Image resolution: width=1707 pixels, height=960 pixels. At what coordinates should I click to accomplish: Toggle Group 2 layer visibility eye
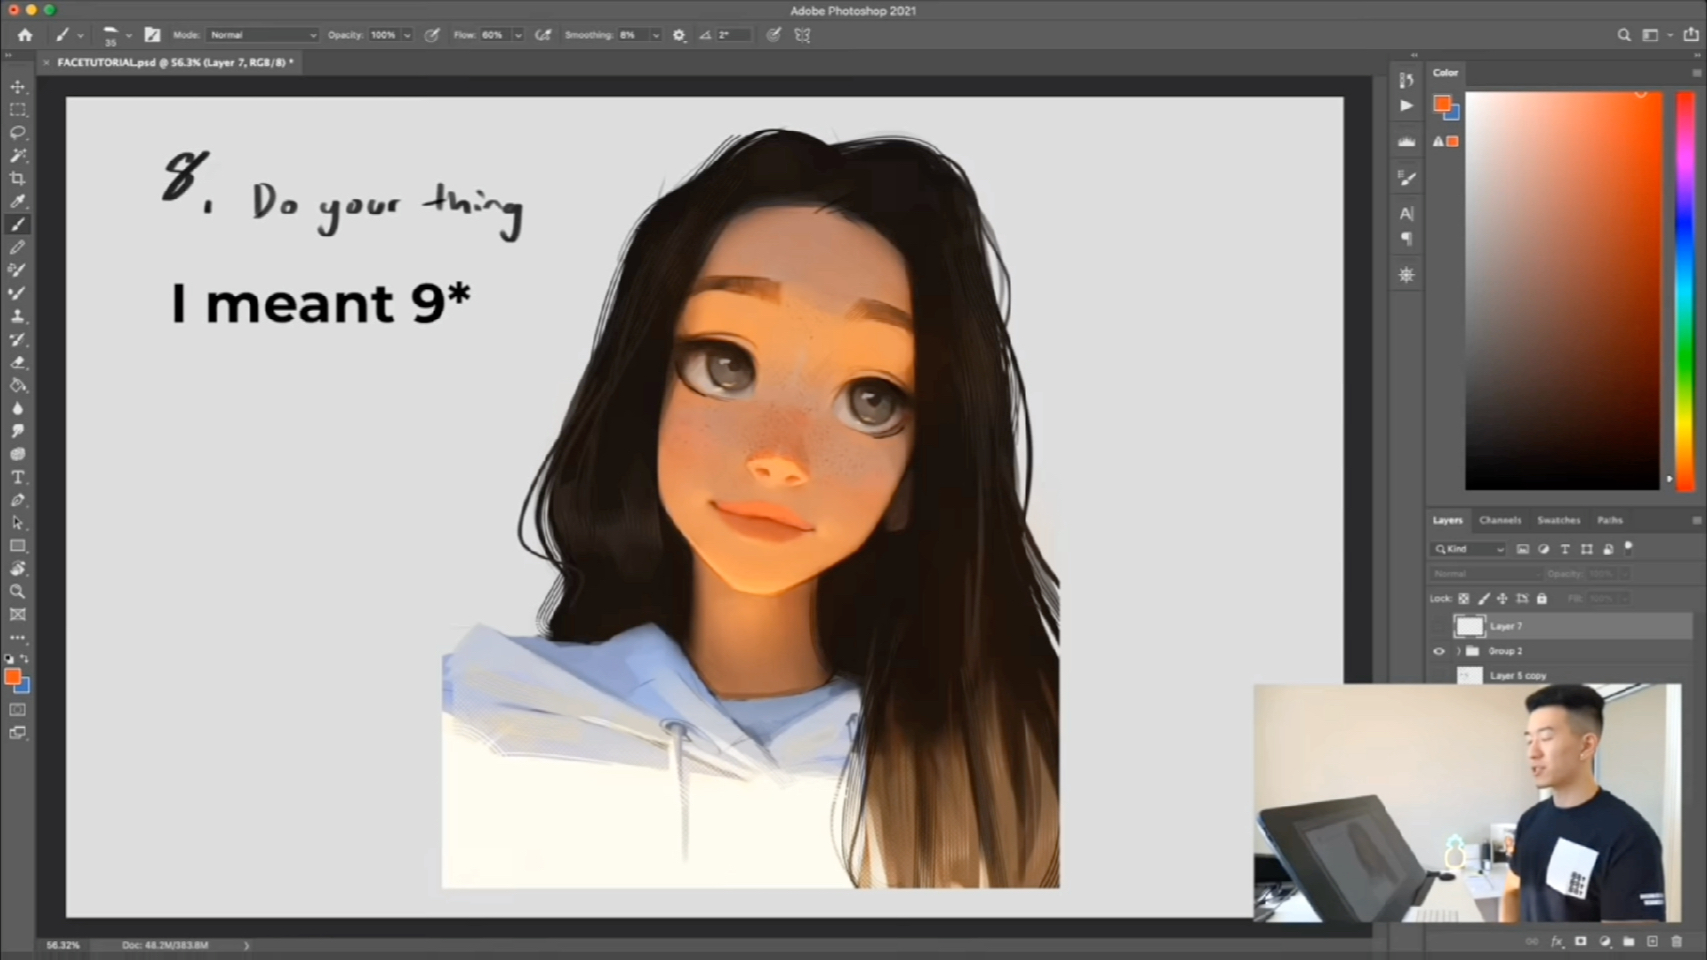tap(1439, 651)
